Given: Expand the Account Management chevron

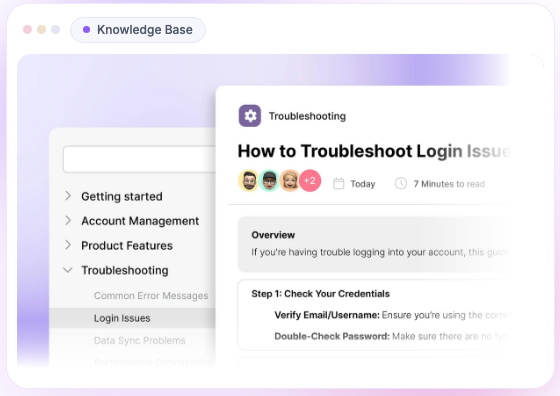Looking at the screenshot, I should click(x=68, y=220).
